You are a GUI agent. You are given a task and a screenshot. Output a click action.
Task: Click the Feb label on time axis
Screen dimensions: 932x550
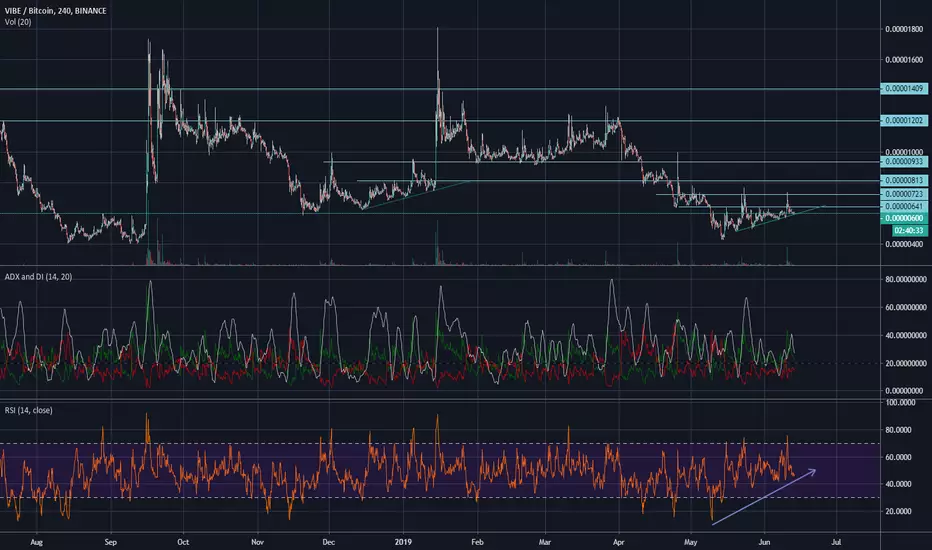[477, 542]
